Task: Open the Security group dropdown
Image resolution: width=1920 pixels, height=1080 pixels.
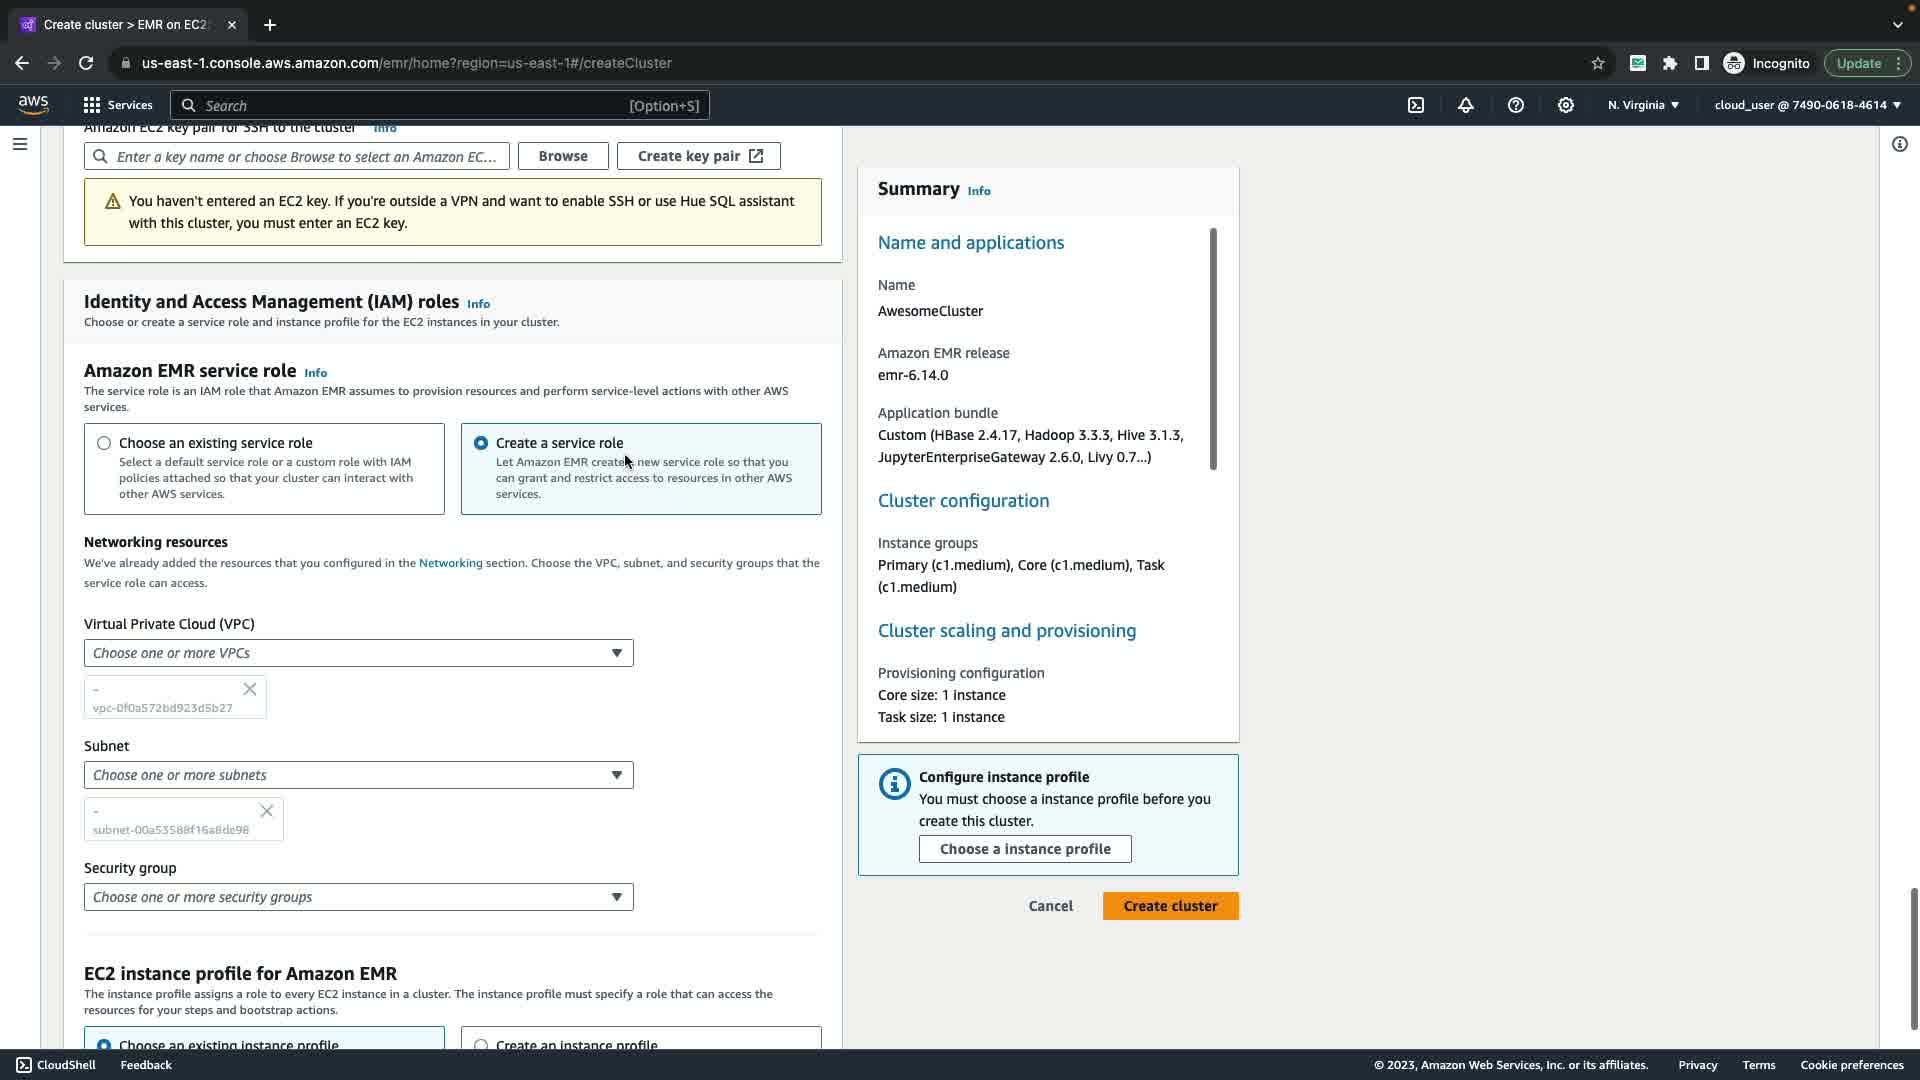Action: tap(358, 897)
